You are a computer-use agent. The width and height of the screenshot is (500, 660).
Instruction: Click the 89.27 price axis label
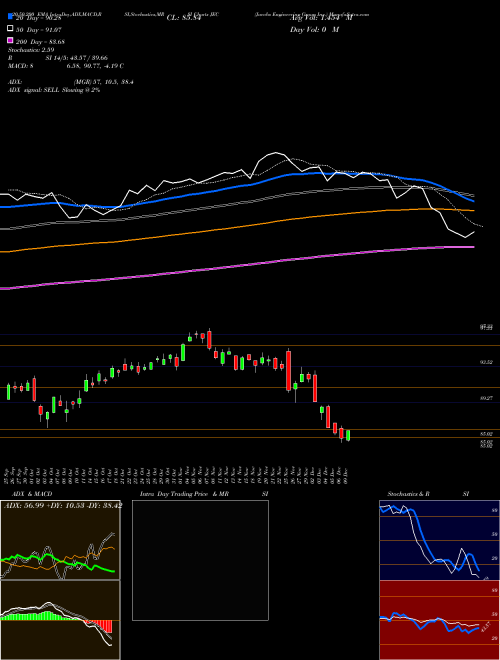[486, 398]
